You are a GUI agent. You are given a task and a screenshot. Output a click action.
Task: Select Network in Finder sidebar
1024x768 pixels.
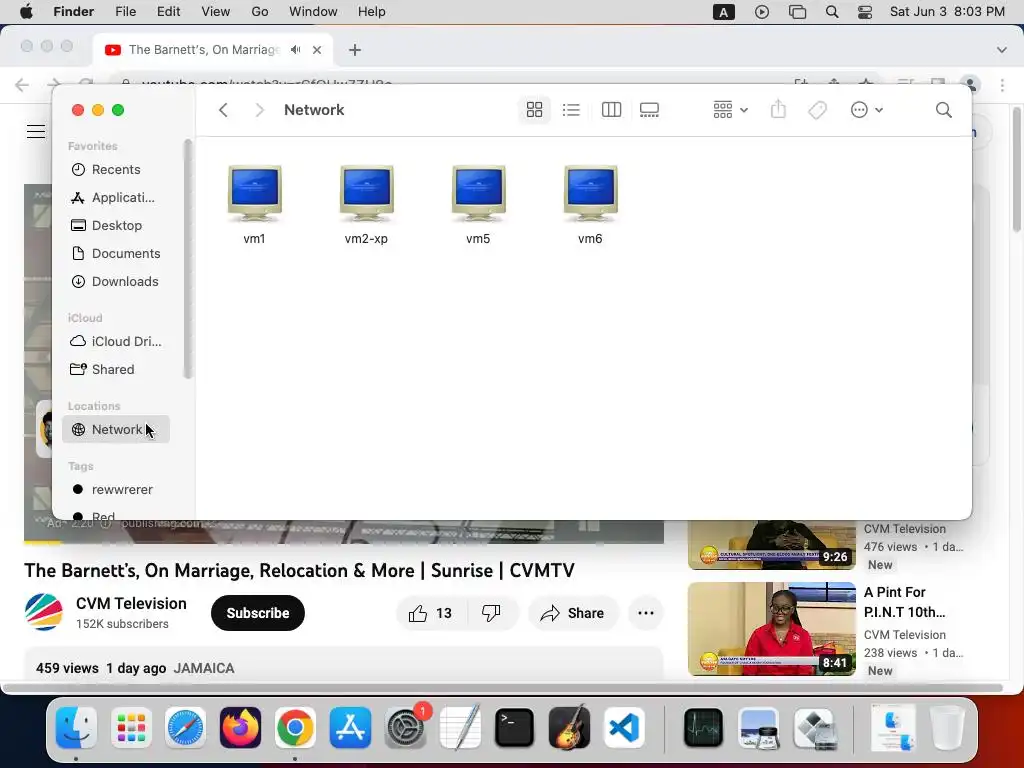[116, 429]
